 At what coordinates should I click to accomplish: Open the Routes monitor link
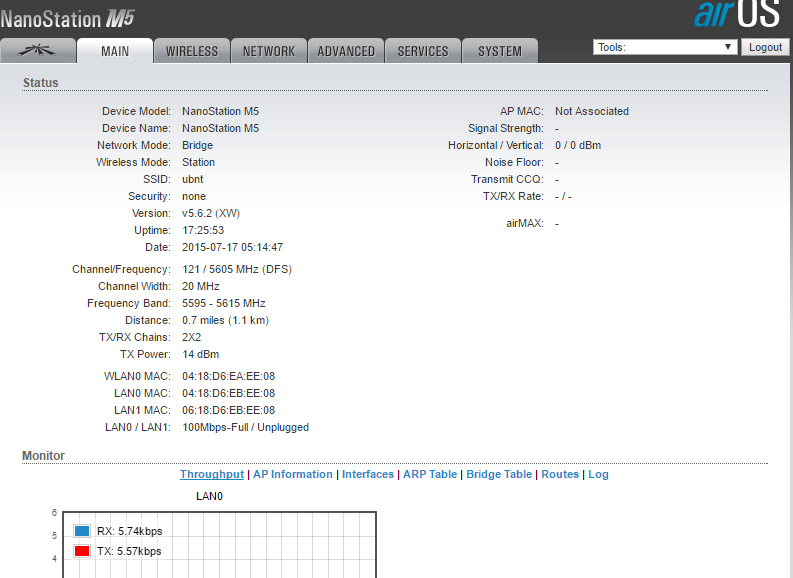pyautogui.click(x=560, y=474)
